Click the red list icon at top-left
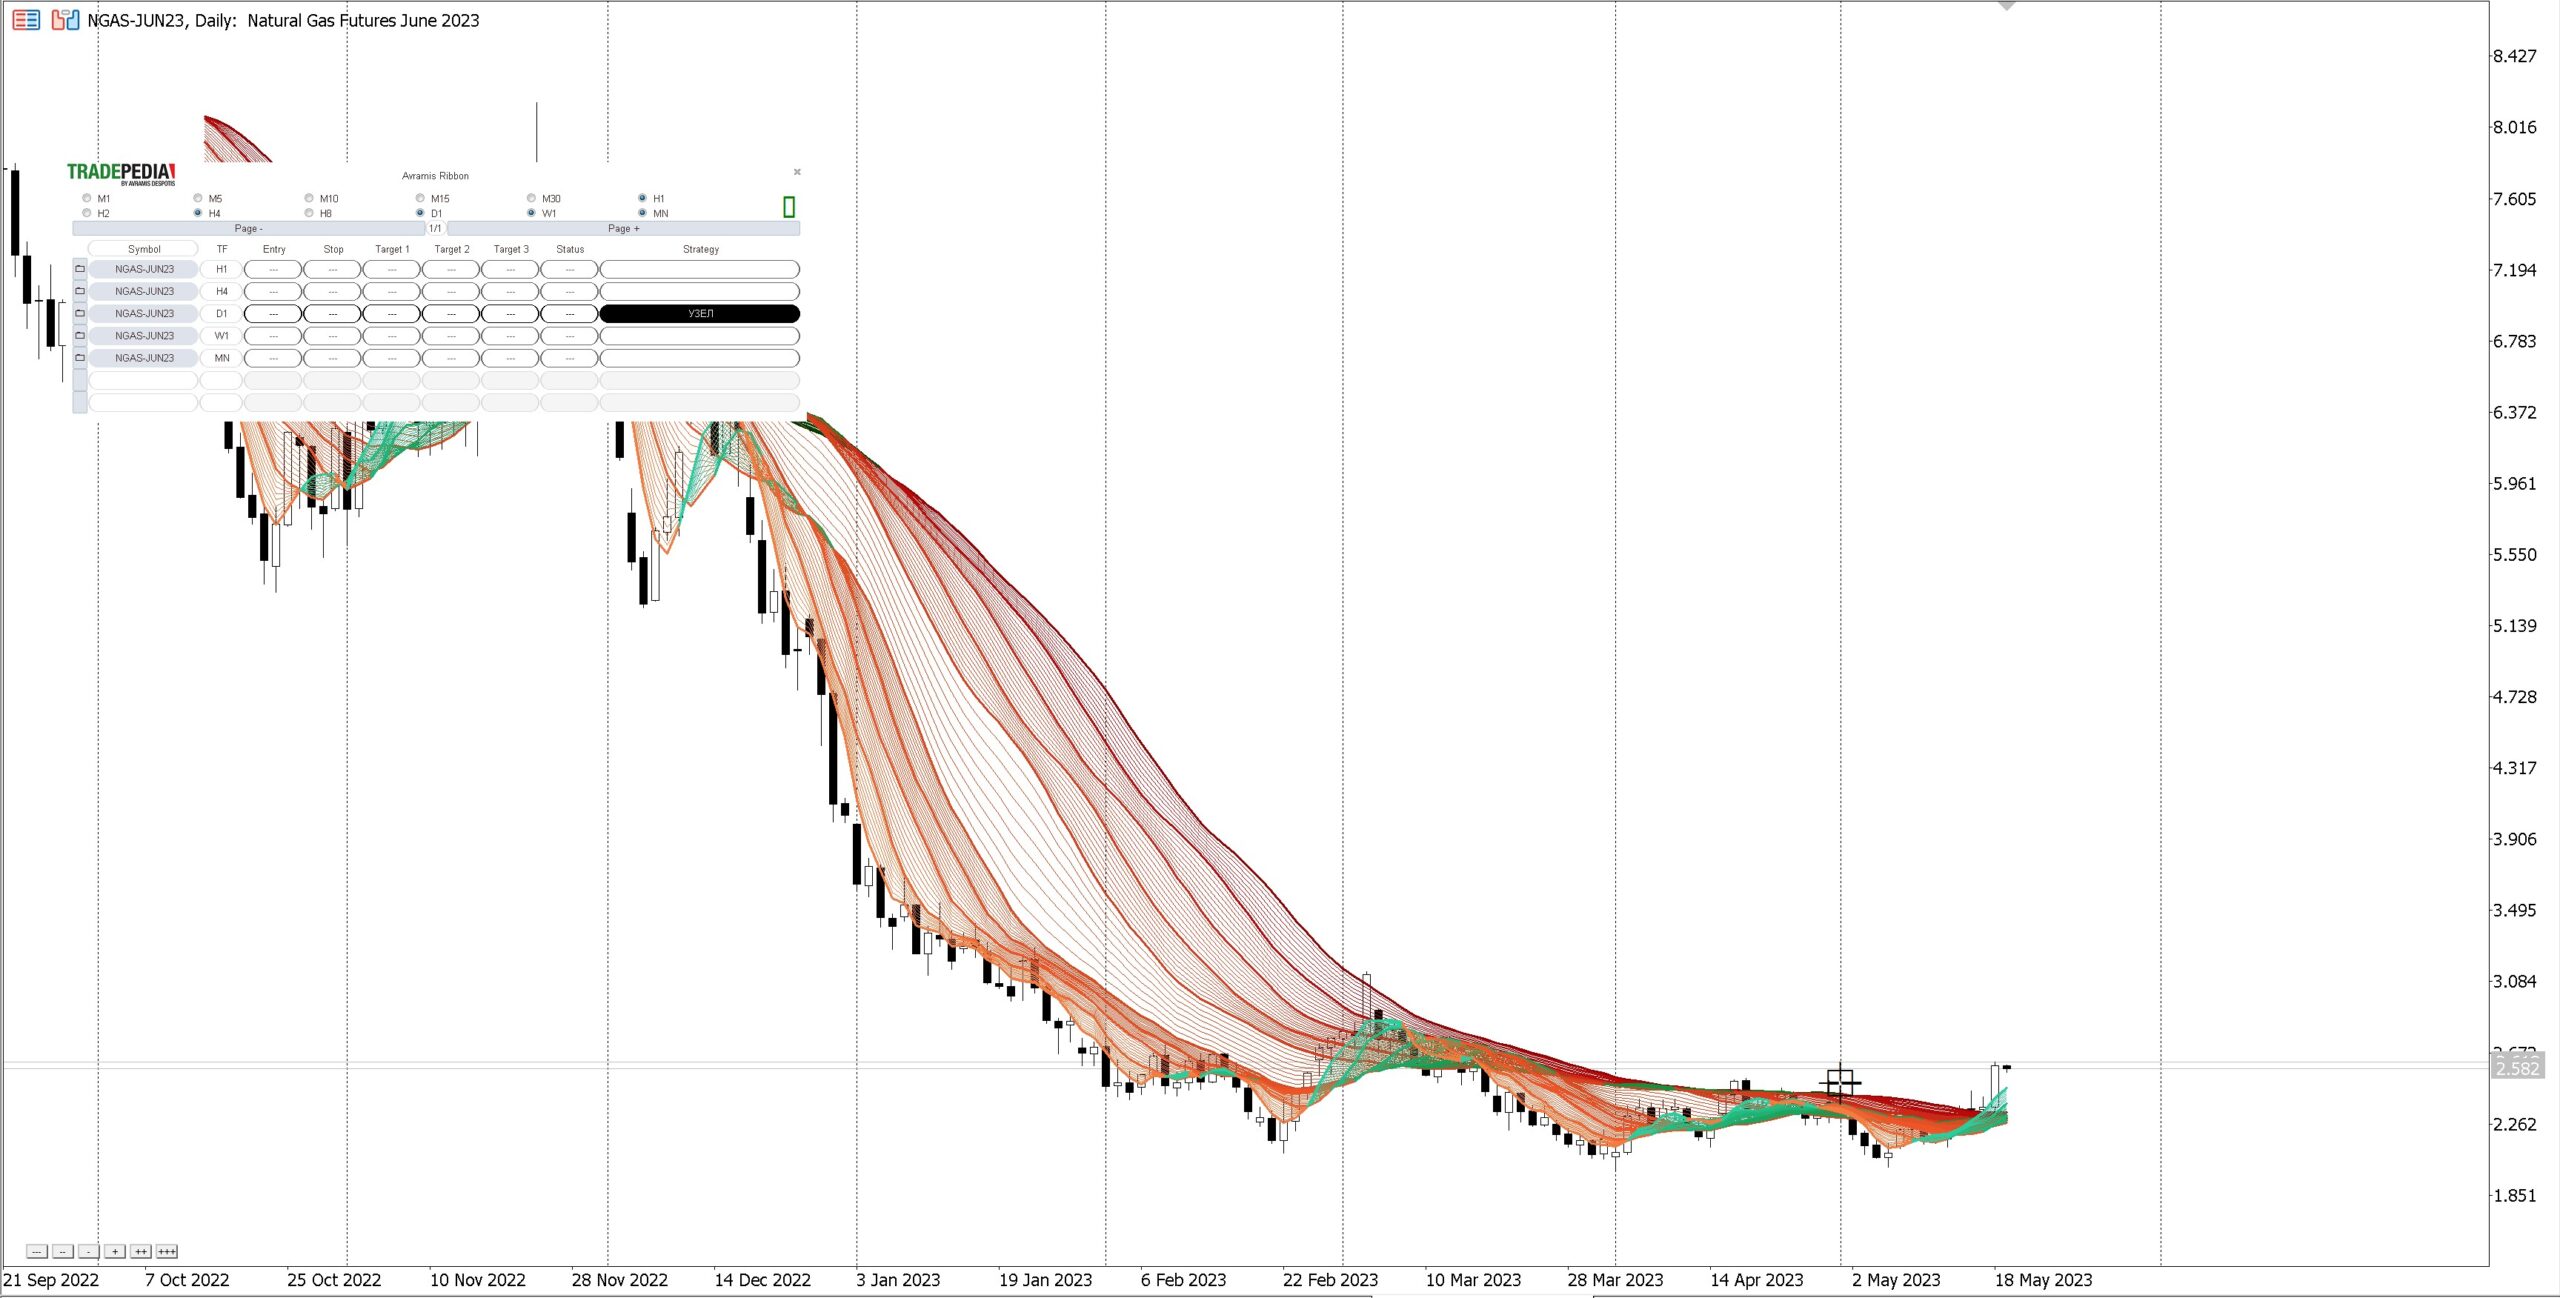The image size is (2560, 1298). click(26, 20)
